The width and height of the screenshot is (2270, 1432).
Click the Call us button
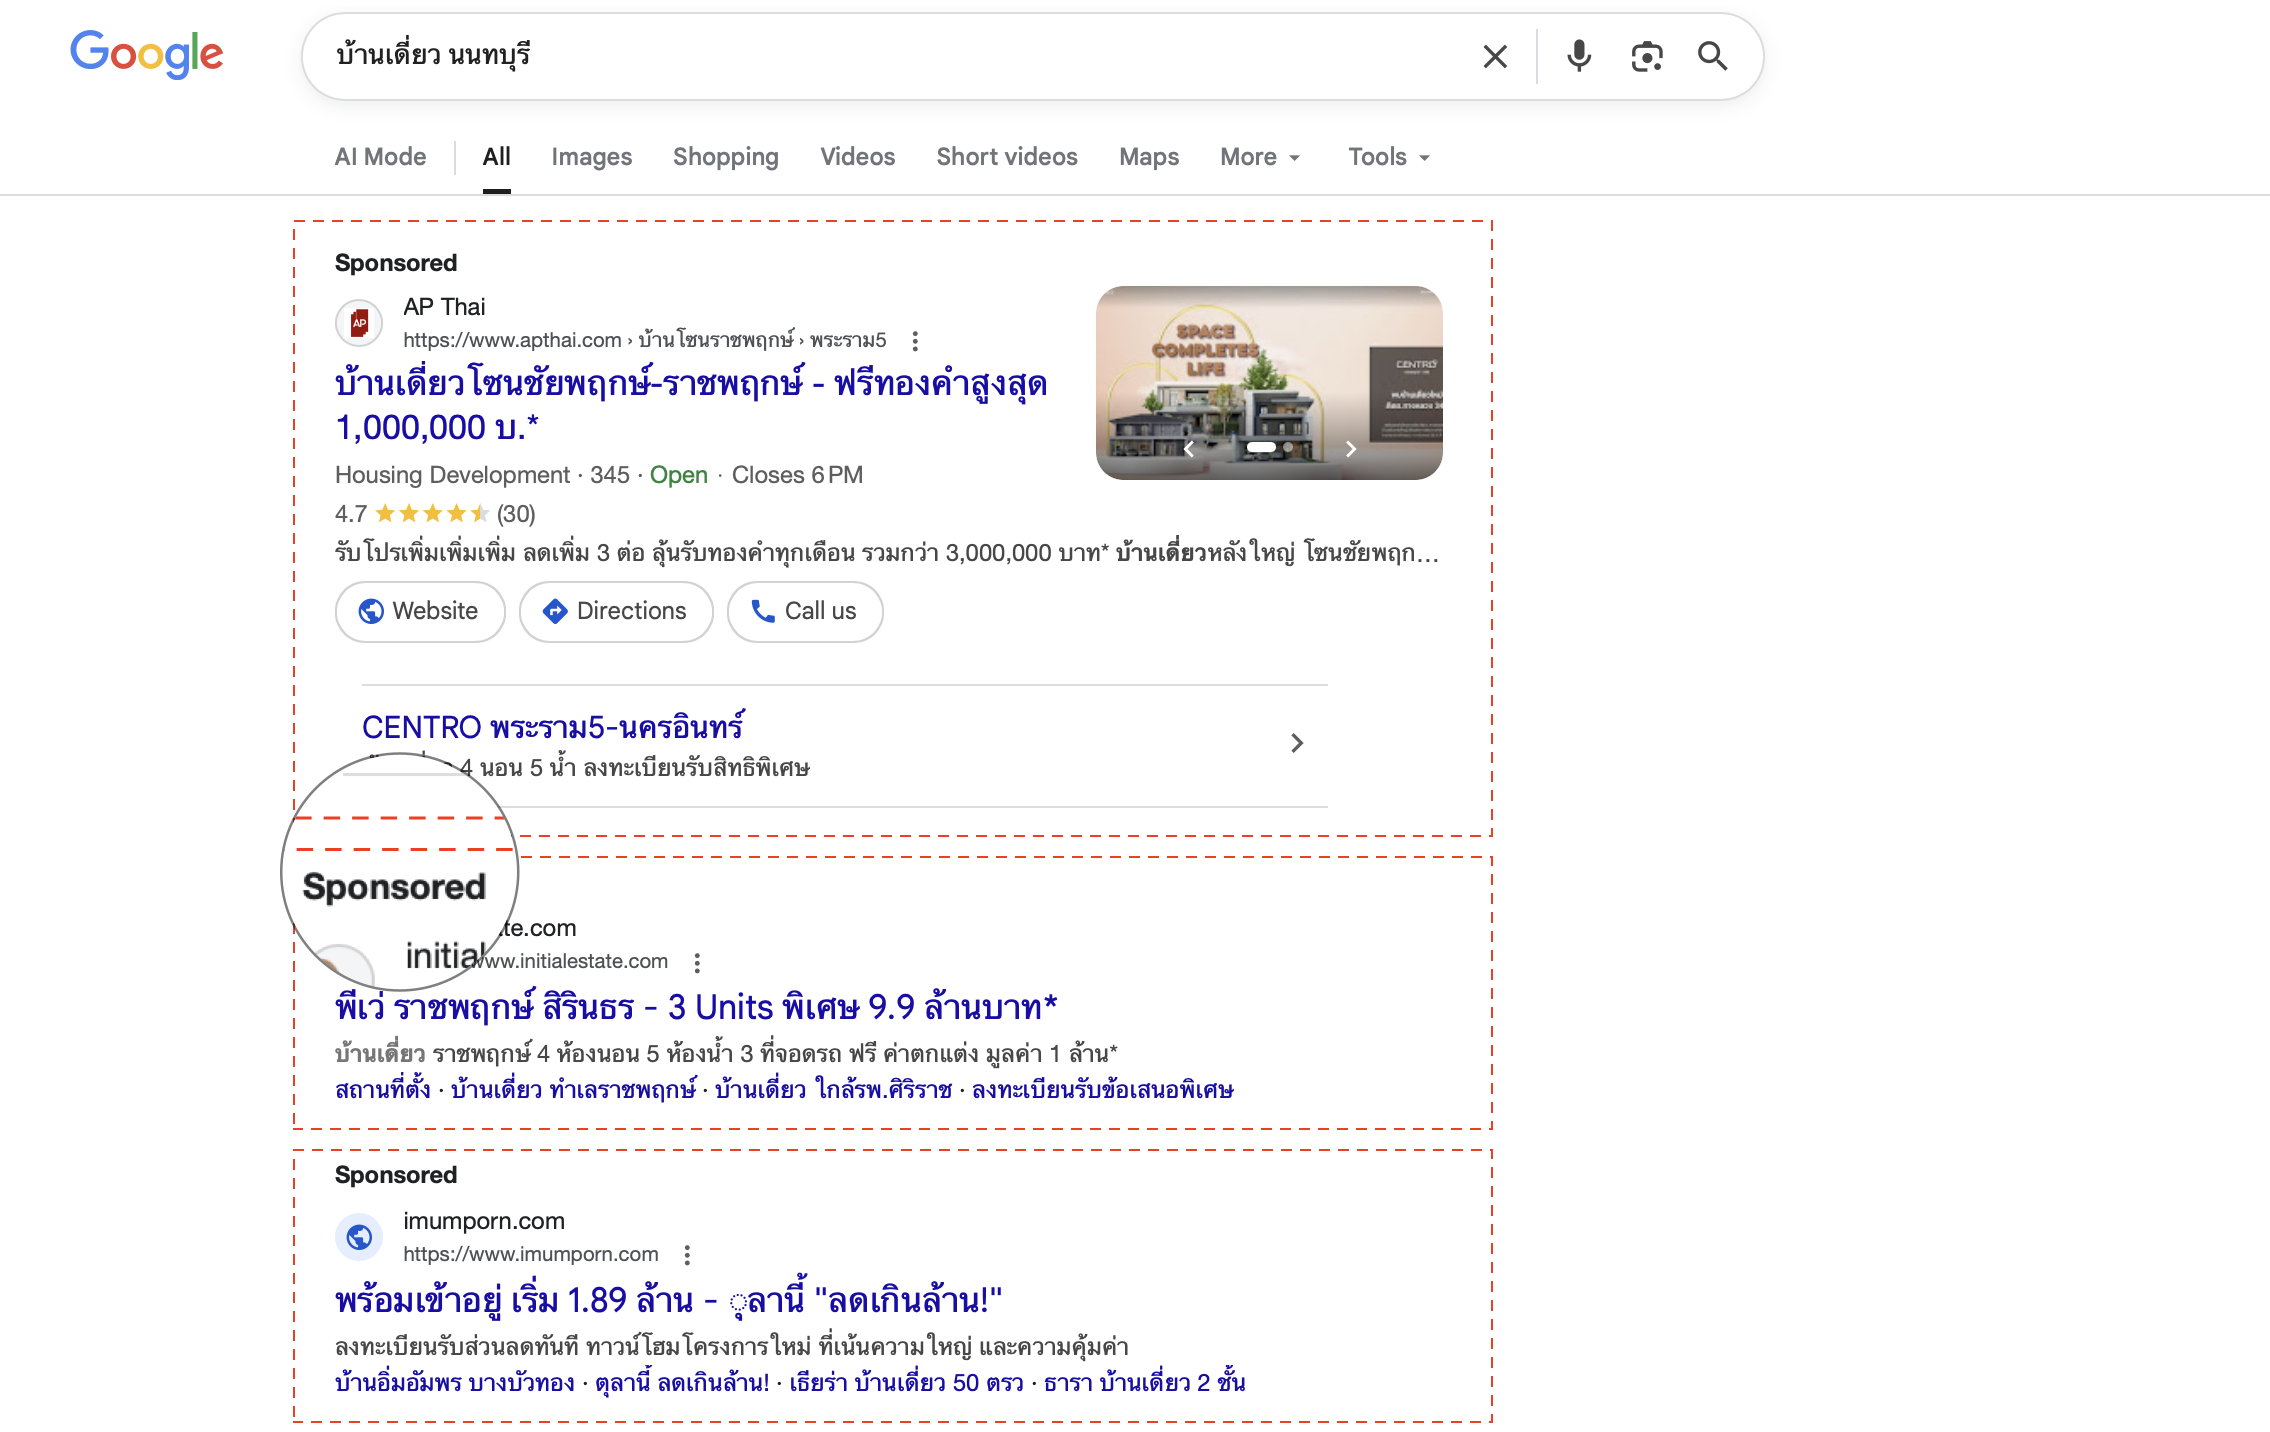804,611
